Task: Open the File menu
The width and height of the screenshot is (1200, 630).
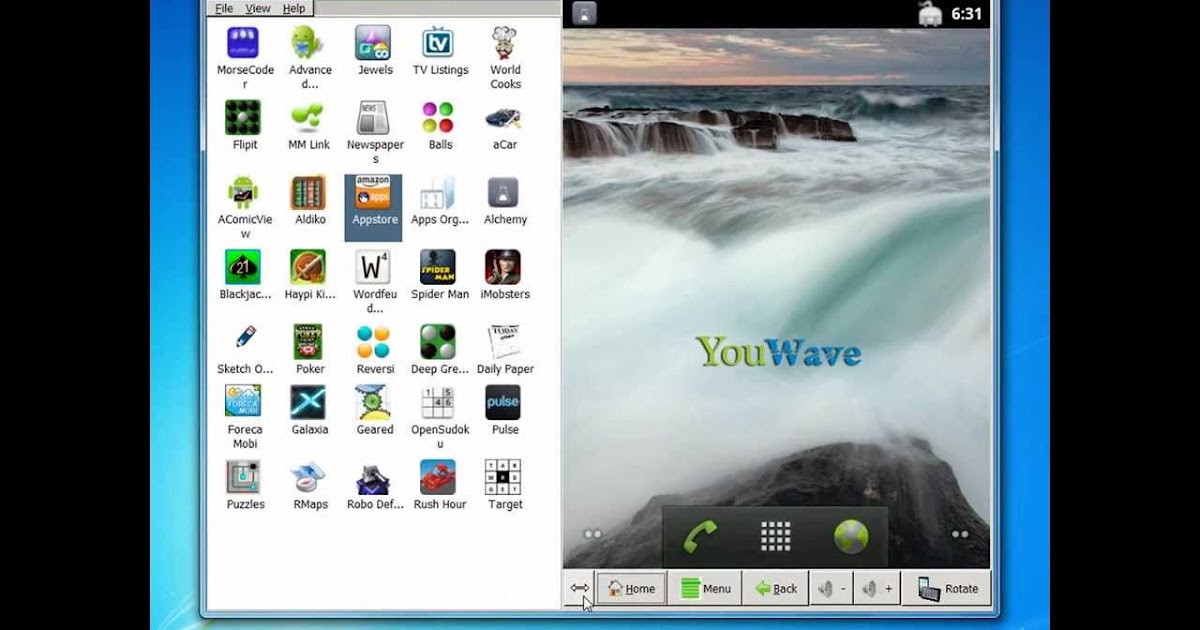Action: 224,8
